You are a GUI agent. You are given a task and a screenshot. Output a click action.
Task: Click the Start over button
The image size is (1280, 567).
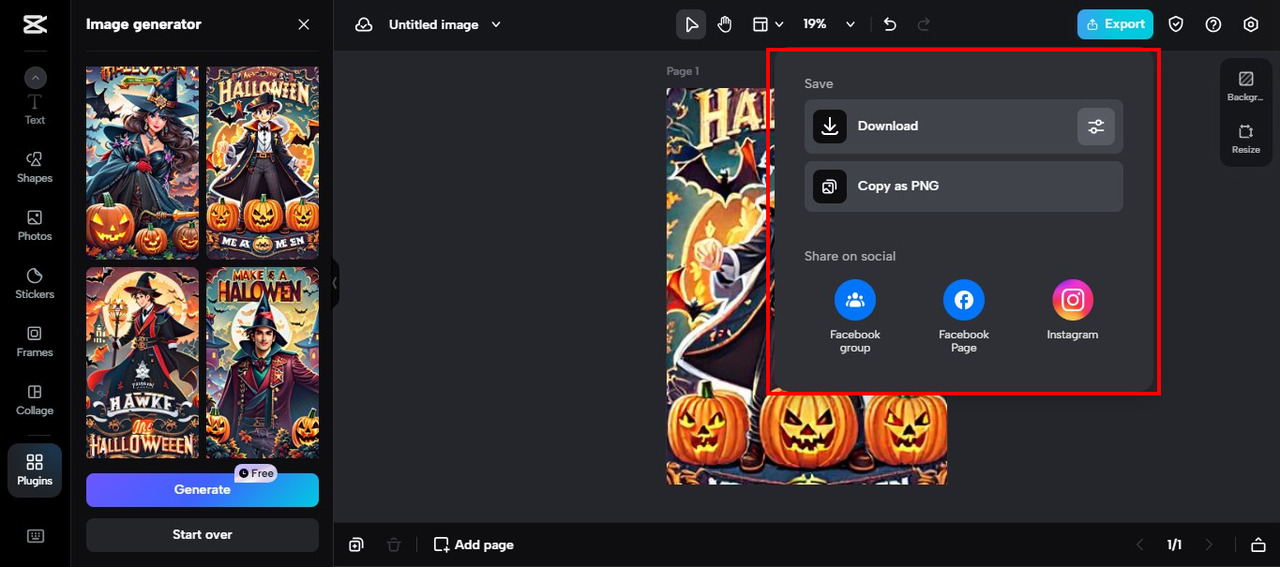coord(202,535)
